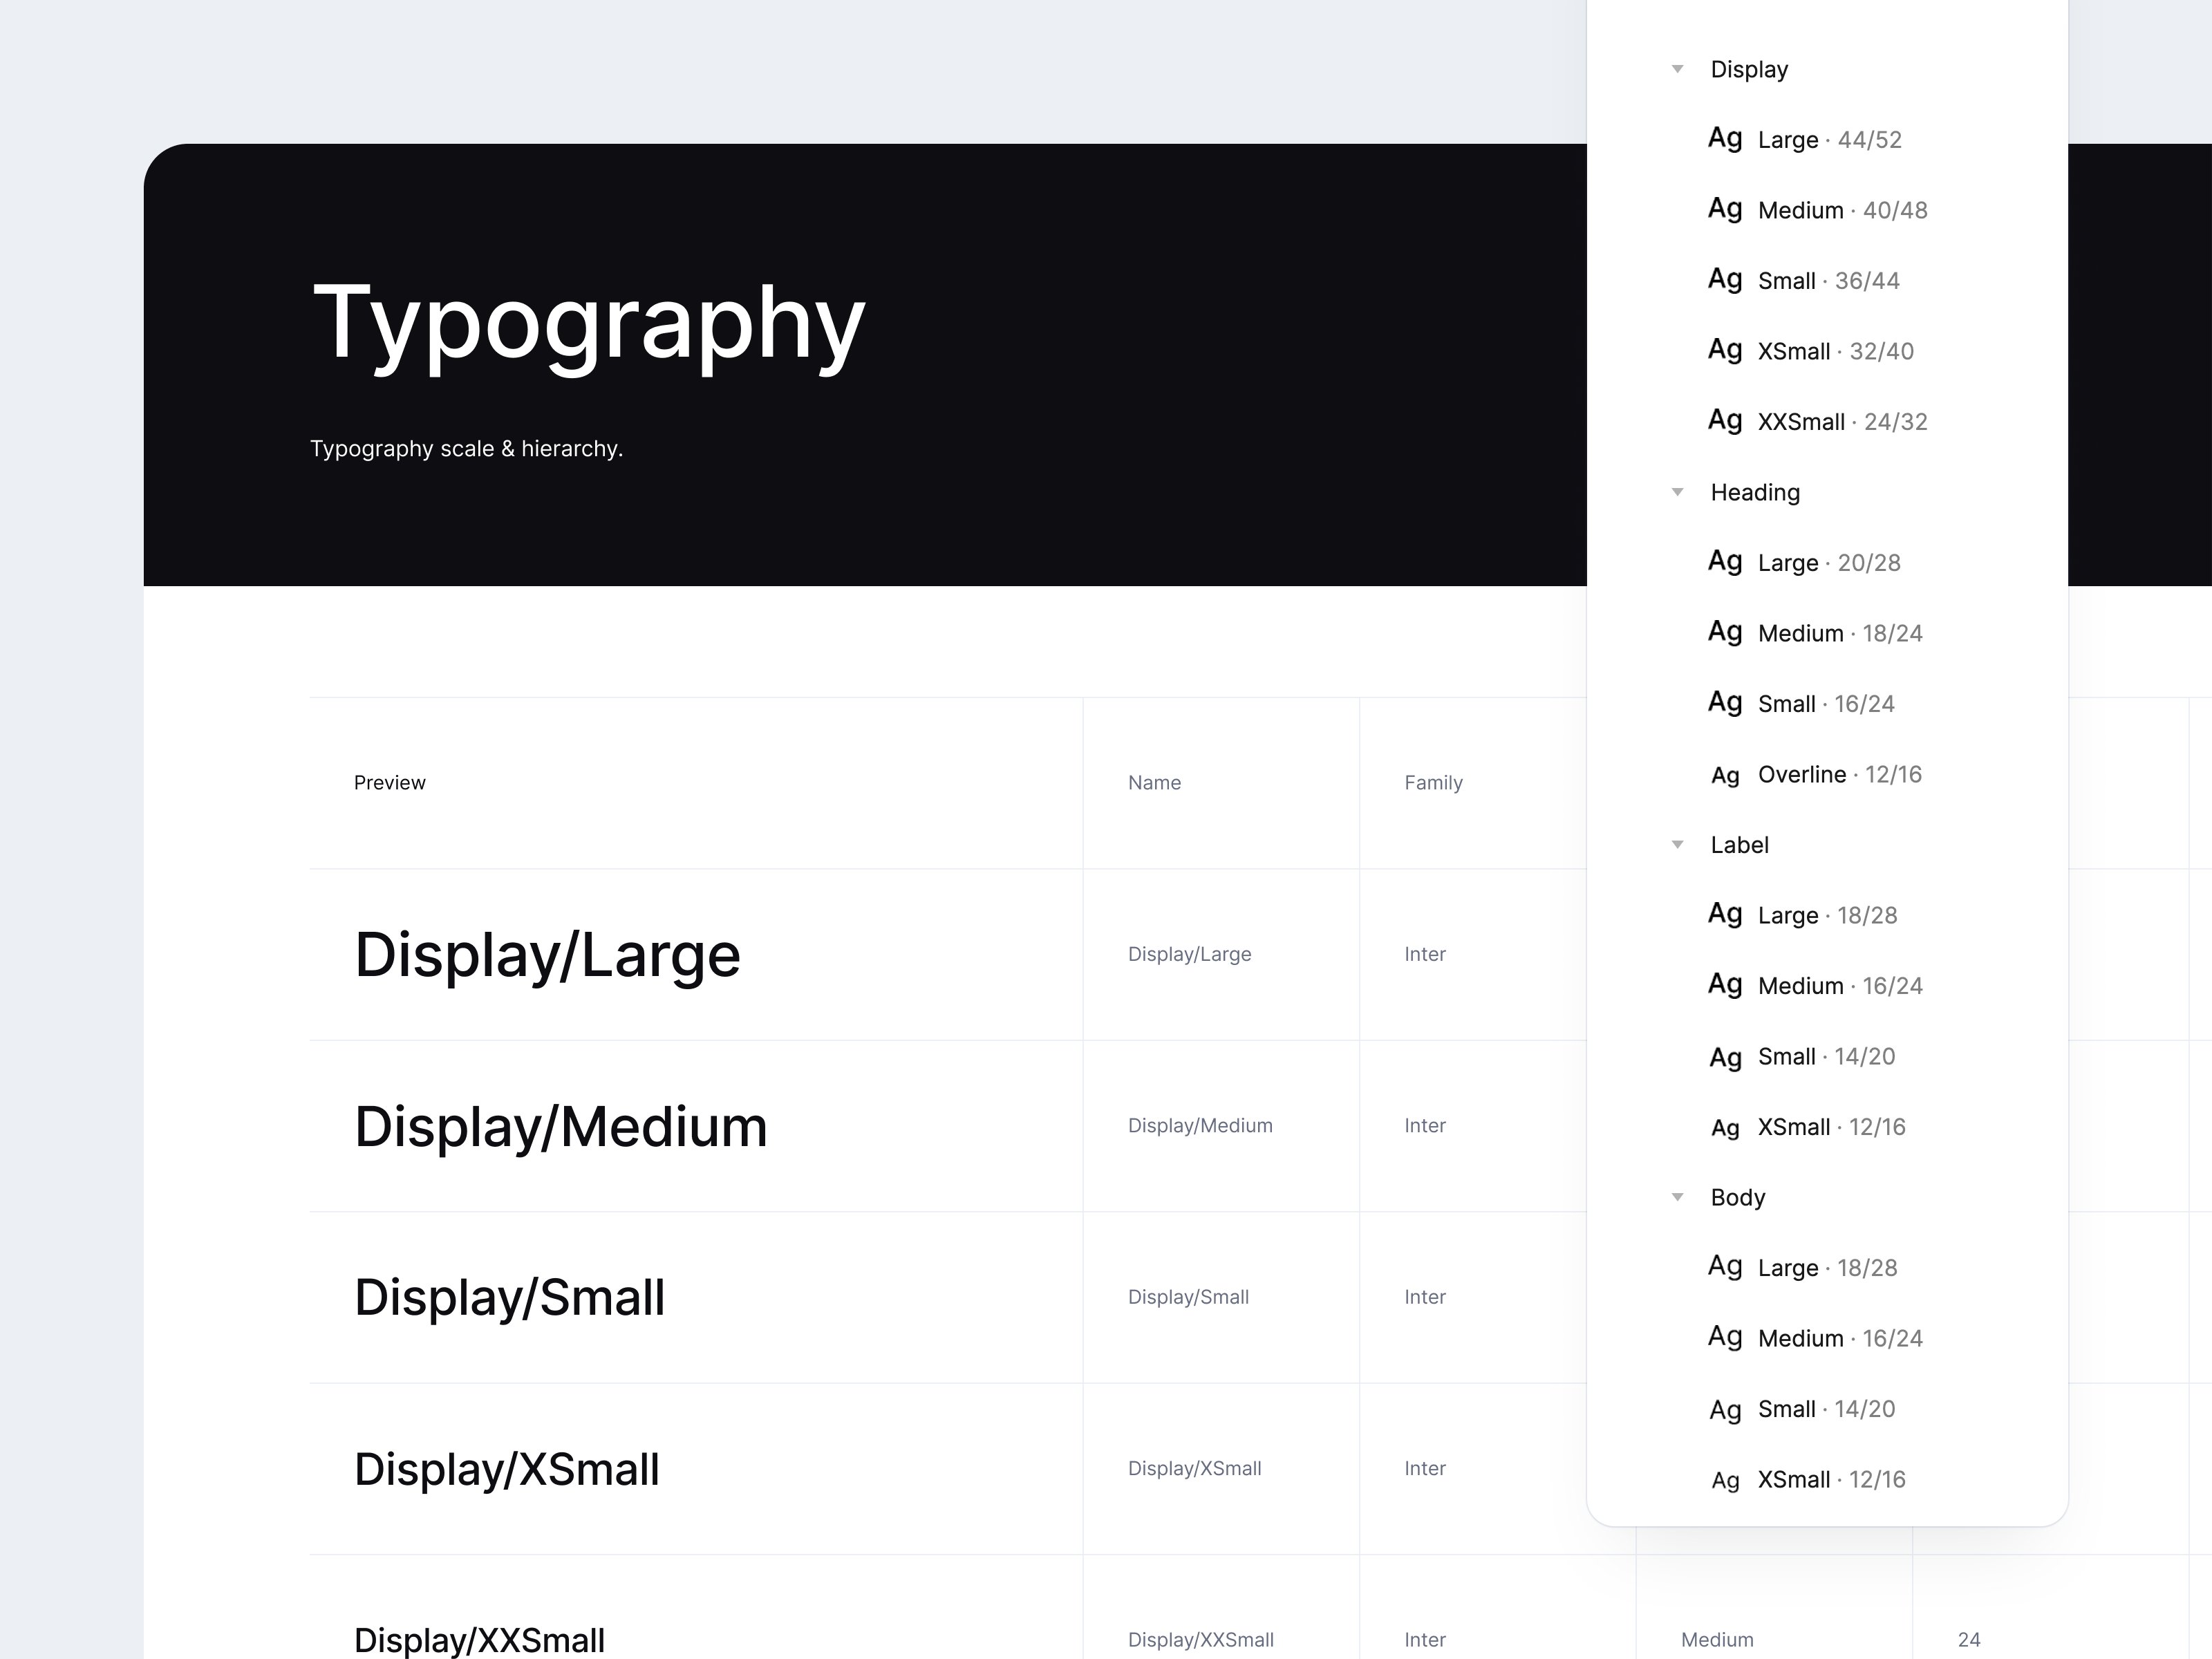Select Display Large 44/52 text style
The image size is (2212, 1659).
coord(1805,139)
